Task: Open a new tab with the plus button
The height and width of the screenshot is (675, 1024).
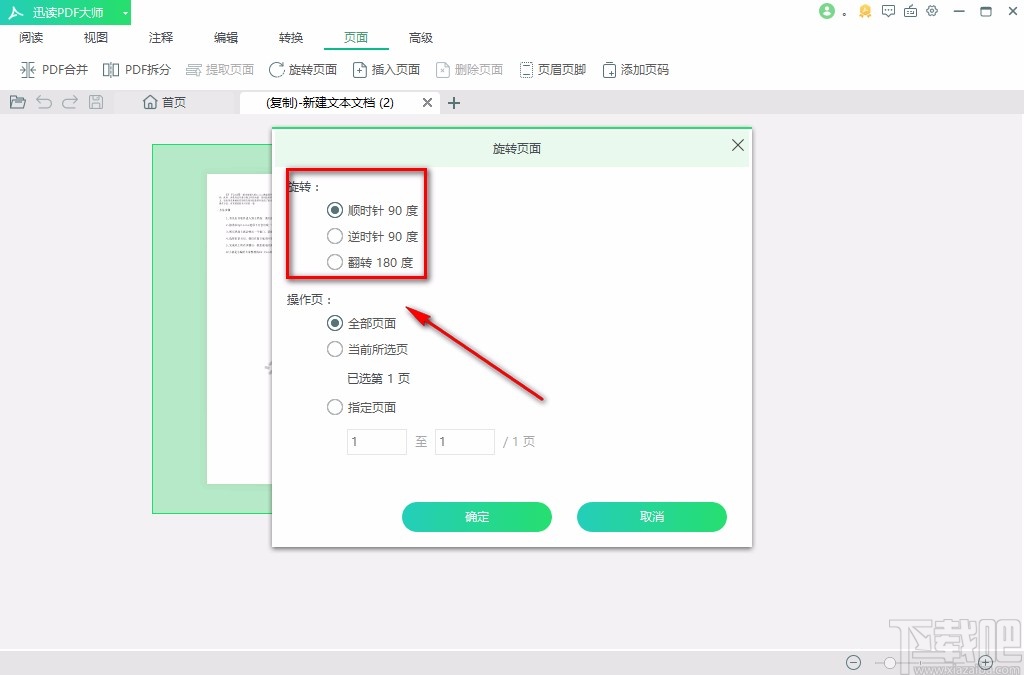Action: (454, 102)
